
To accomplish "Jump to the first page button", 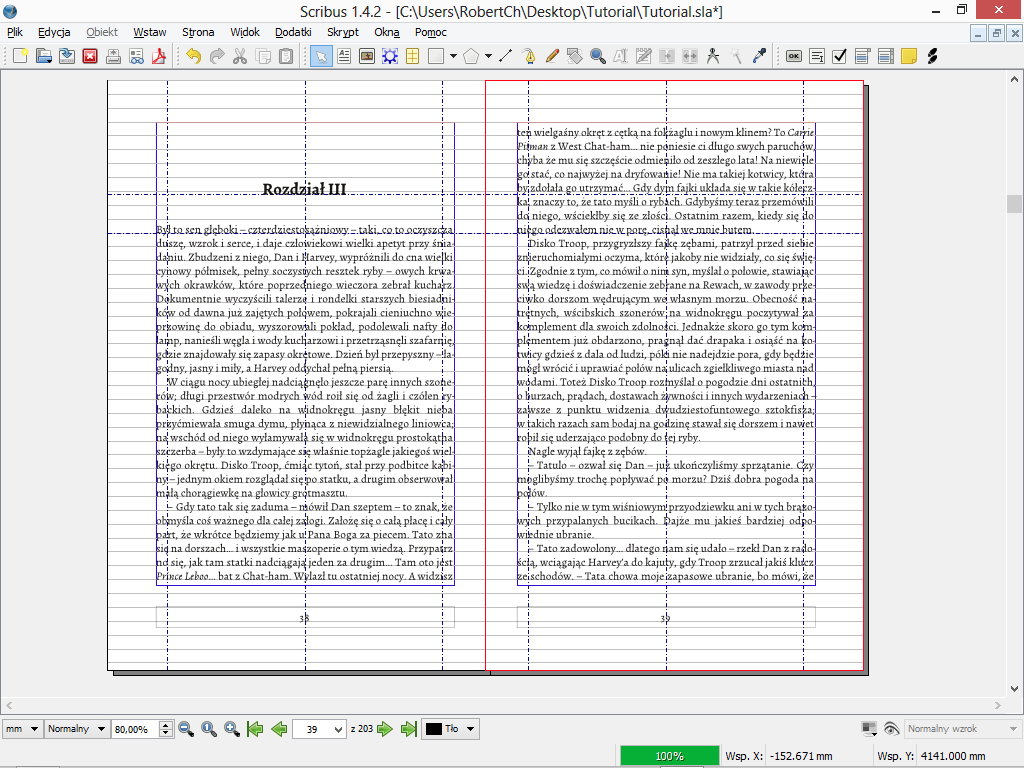I will pyautogui.click(x=256, y=729).
